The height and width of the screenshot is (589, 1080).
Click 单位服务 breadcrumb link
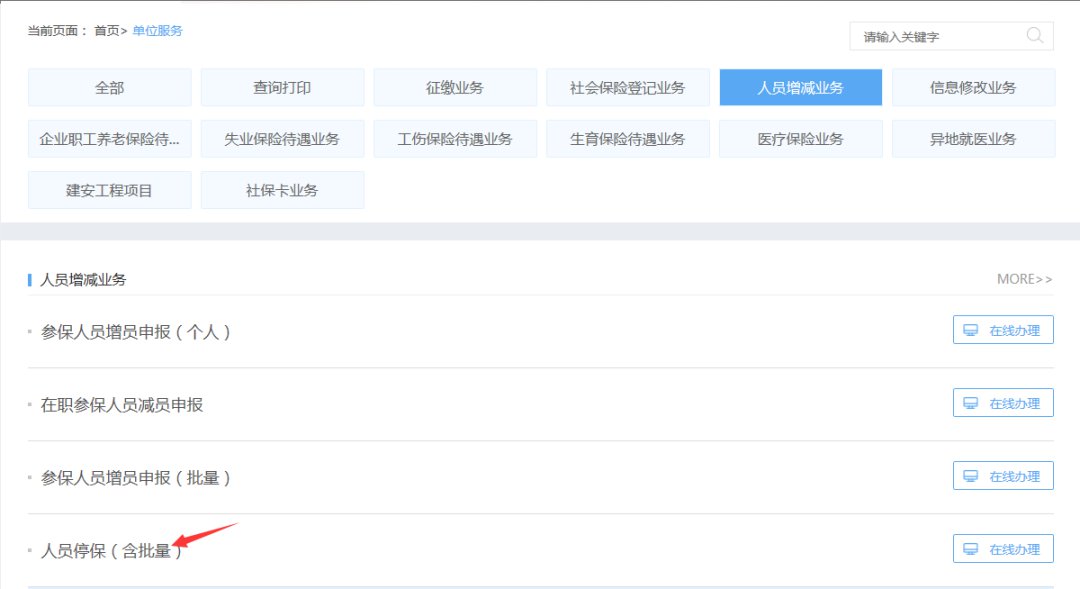click(158, 31)
